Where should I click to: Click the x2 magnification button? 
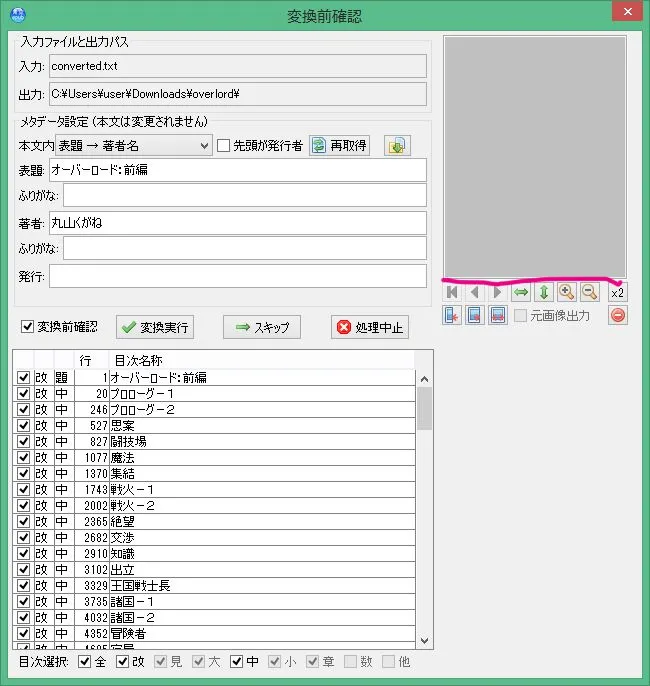tap(618, 293)
